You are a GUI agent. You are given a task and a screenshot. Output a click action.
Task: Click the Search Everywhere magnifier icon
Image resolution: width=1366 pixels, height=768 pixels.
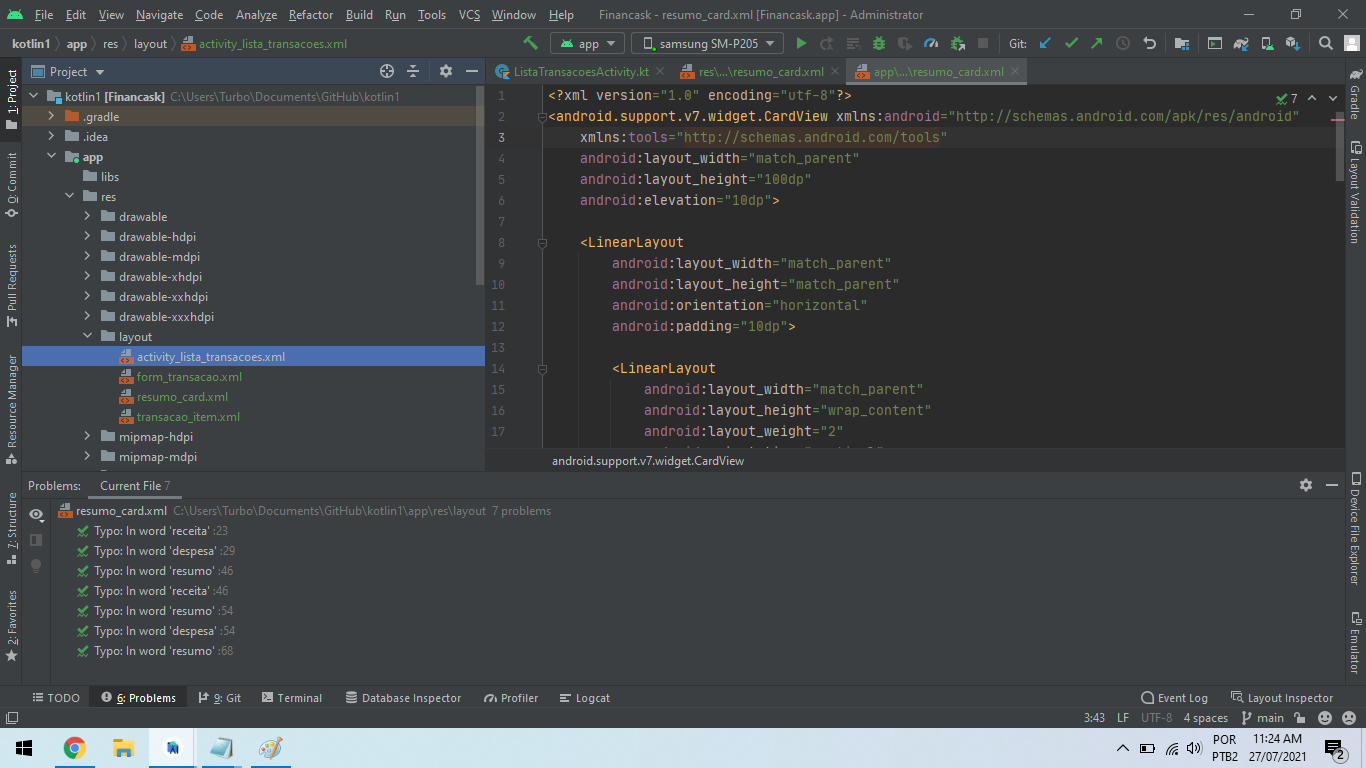click(1326, 43)
